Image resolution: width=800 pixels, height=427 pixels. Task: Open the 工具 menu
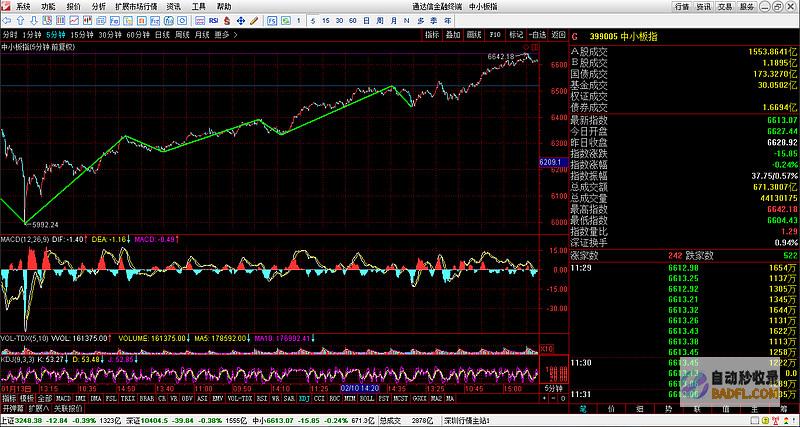click(198, 7)
